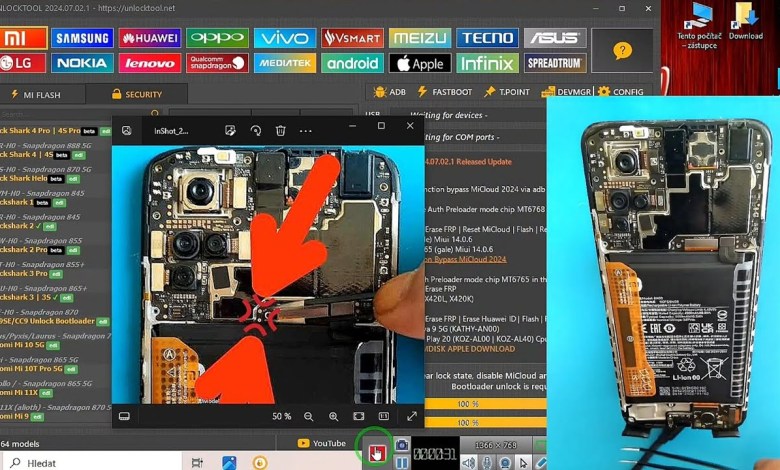Click the YouTube link at the bottom
The height and width of the screenshot is (470, 780).
tap(321, 443)
